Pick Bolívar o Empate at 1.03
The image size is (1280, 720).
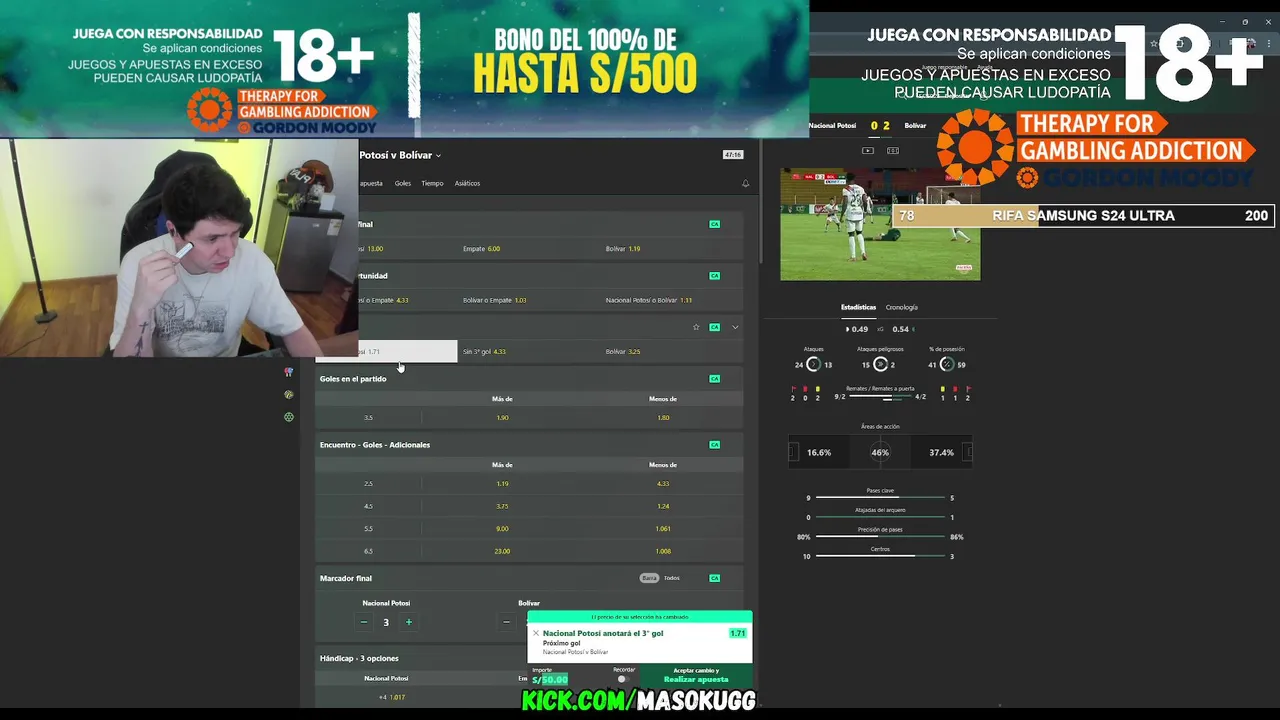(x=528, y=300)
